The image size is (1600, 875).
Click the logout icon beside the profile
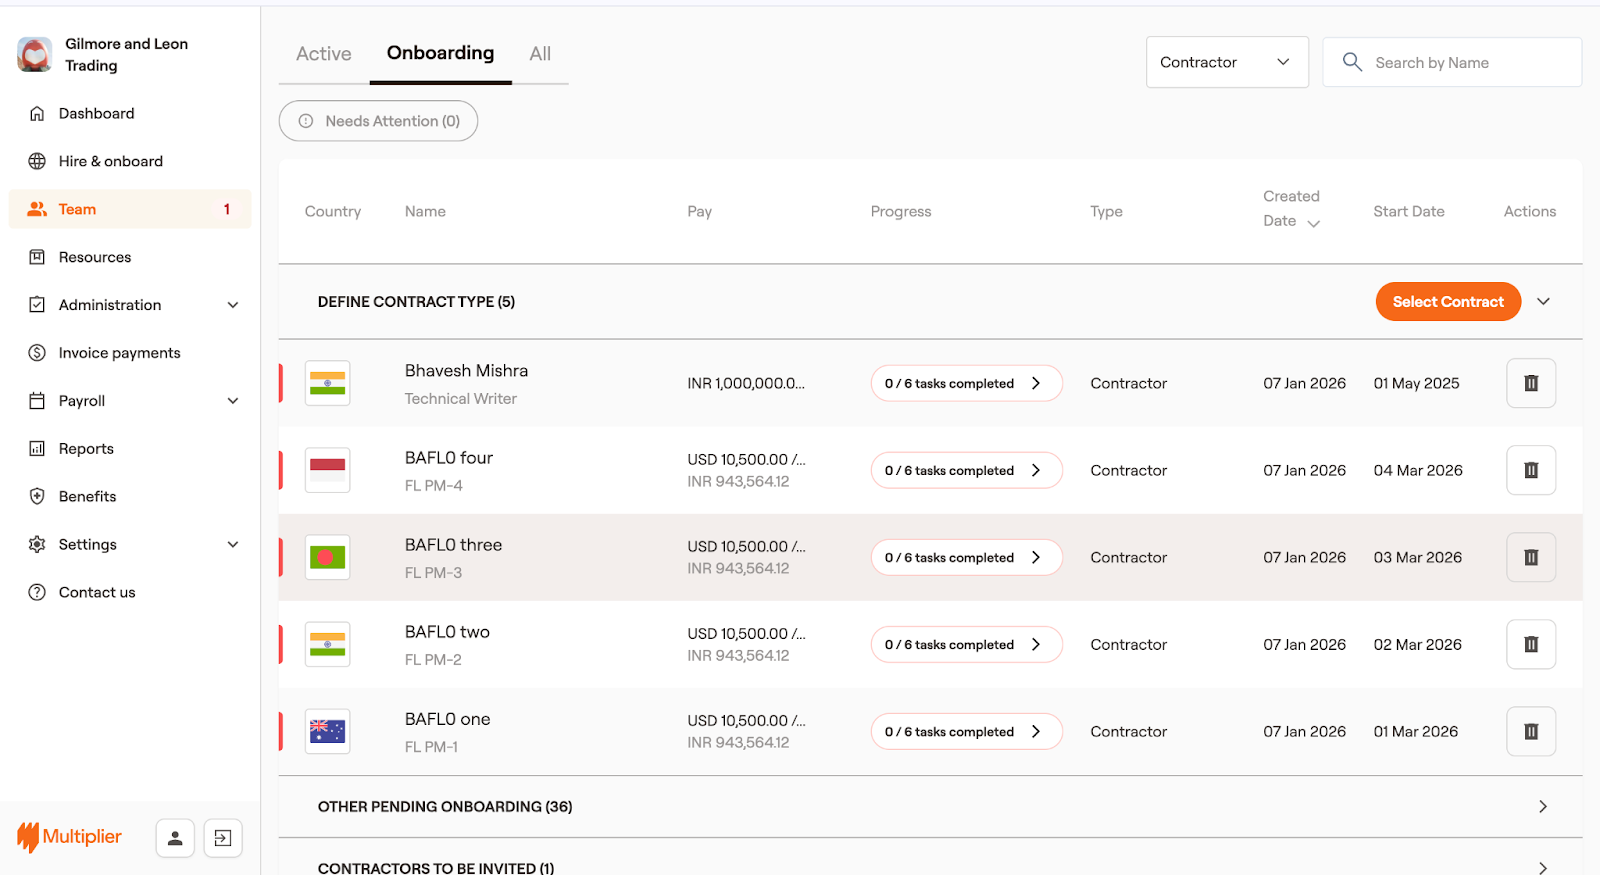(x=223, y=838)
